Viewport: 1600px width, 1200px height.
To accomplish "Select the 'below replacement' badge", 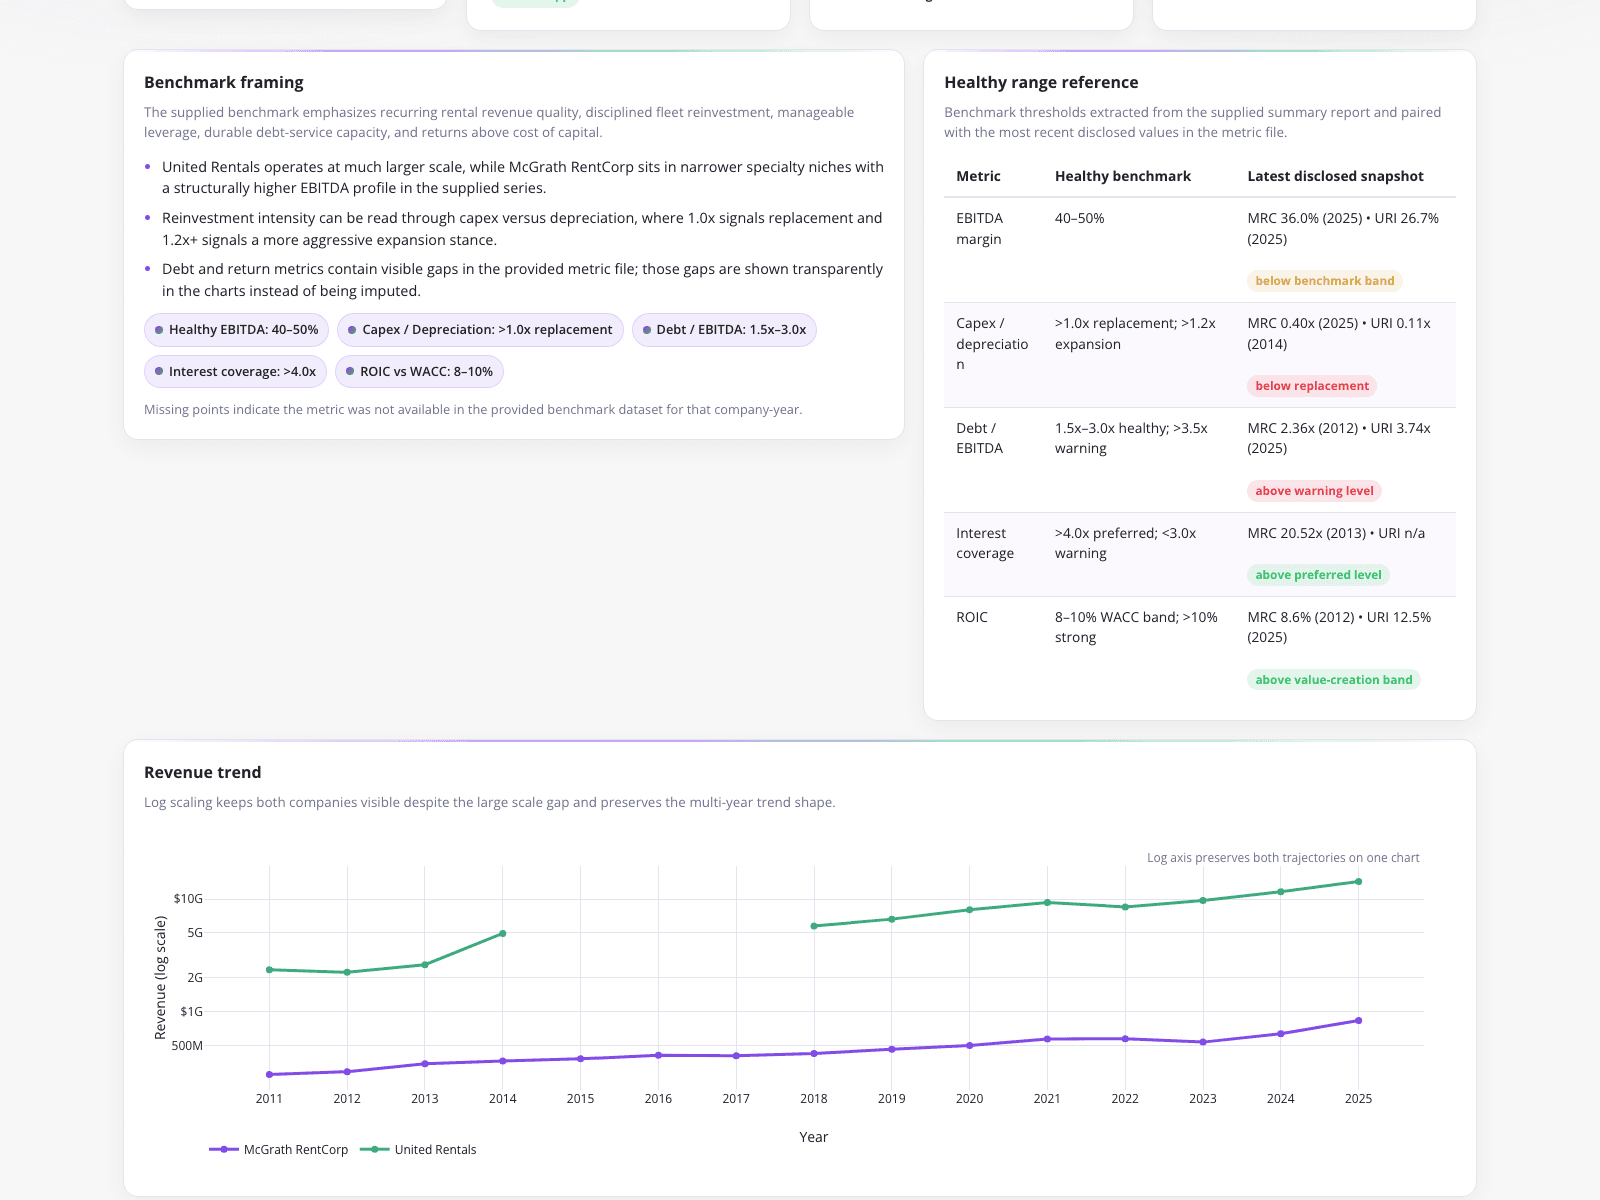I will 1312,386.
